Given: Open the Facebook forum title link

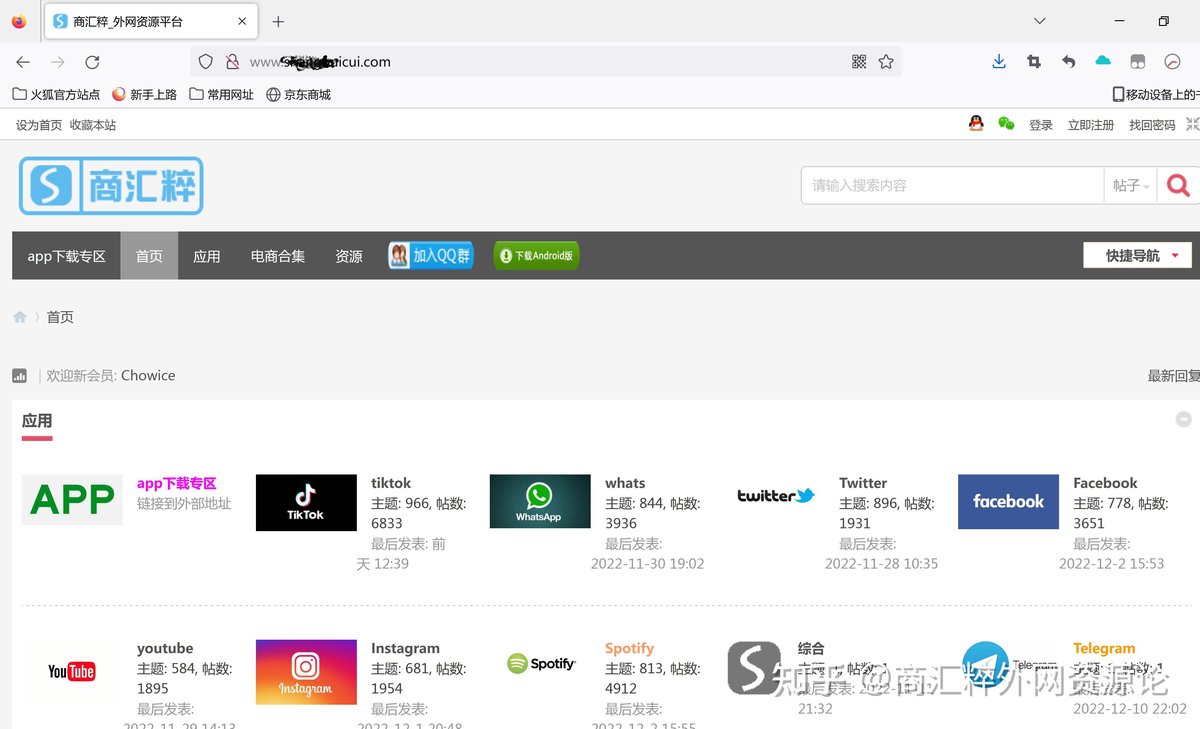Looking at the screenshot, I should coord(1105,483).
